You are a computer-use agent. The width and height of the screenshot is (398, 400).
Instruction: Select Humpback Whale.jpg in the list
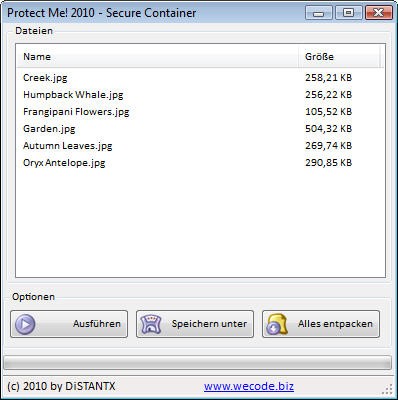click(73, 95)
